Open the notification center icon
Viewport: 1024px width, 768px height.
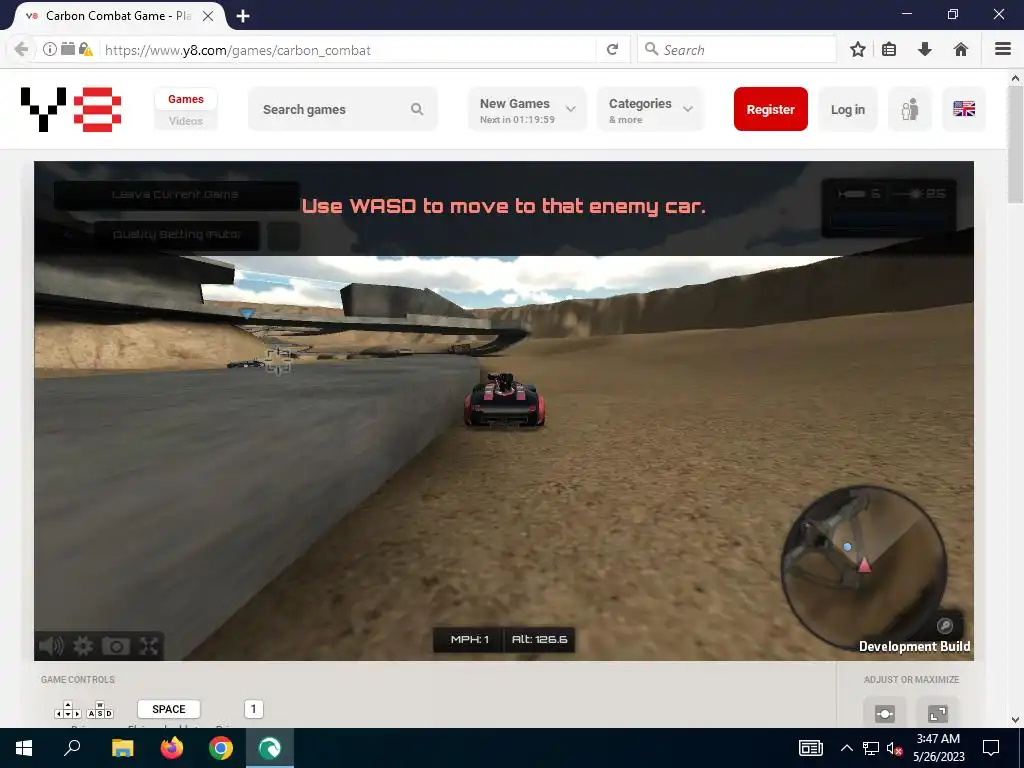point(991,748)
